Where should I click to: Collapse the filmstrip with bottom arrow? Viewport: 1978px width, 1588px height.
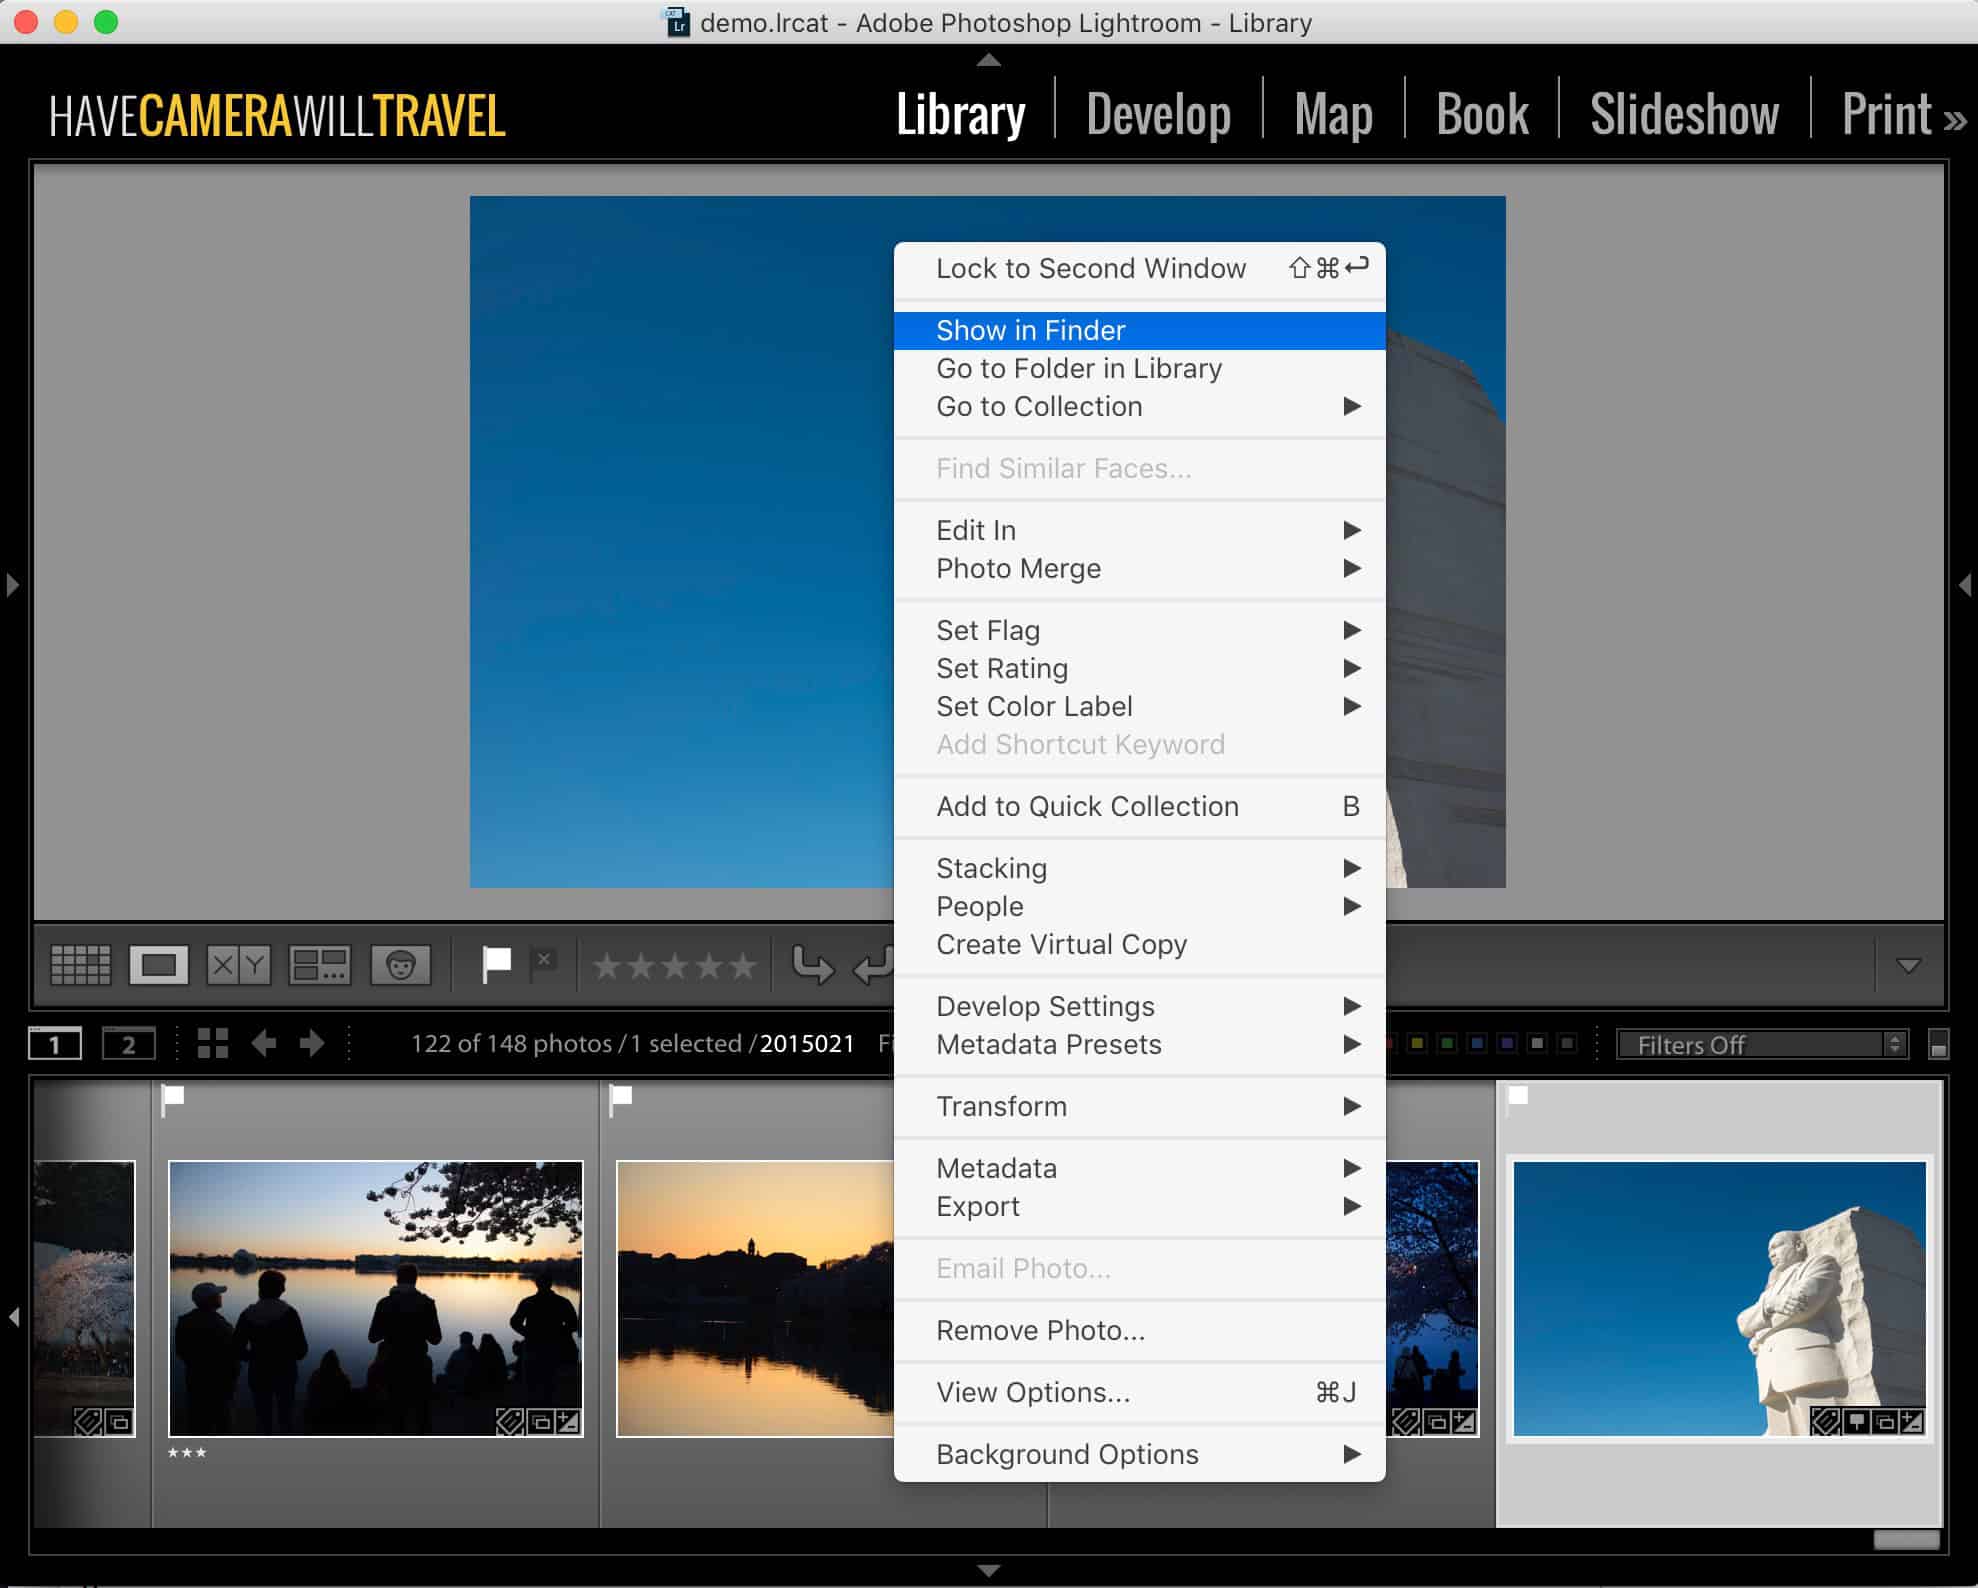[988, 1571]
